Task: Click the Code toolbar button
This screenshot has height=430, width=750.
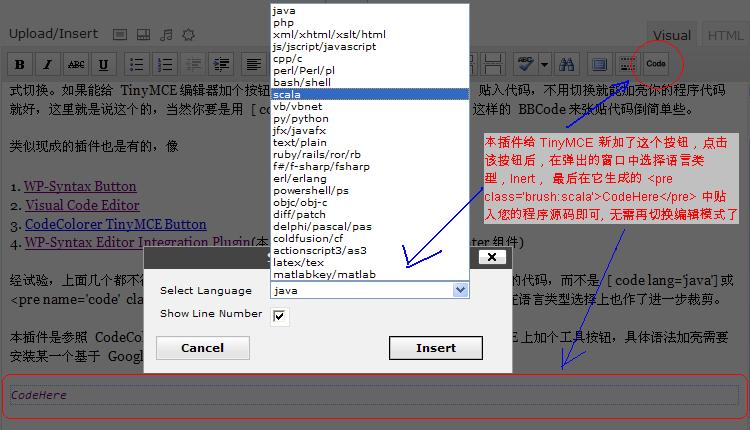Action: coord(656,64)
